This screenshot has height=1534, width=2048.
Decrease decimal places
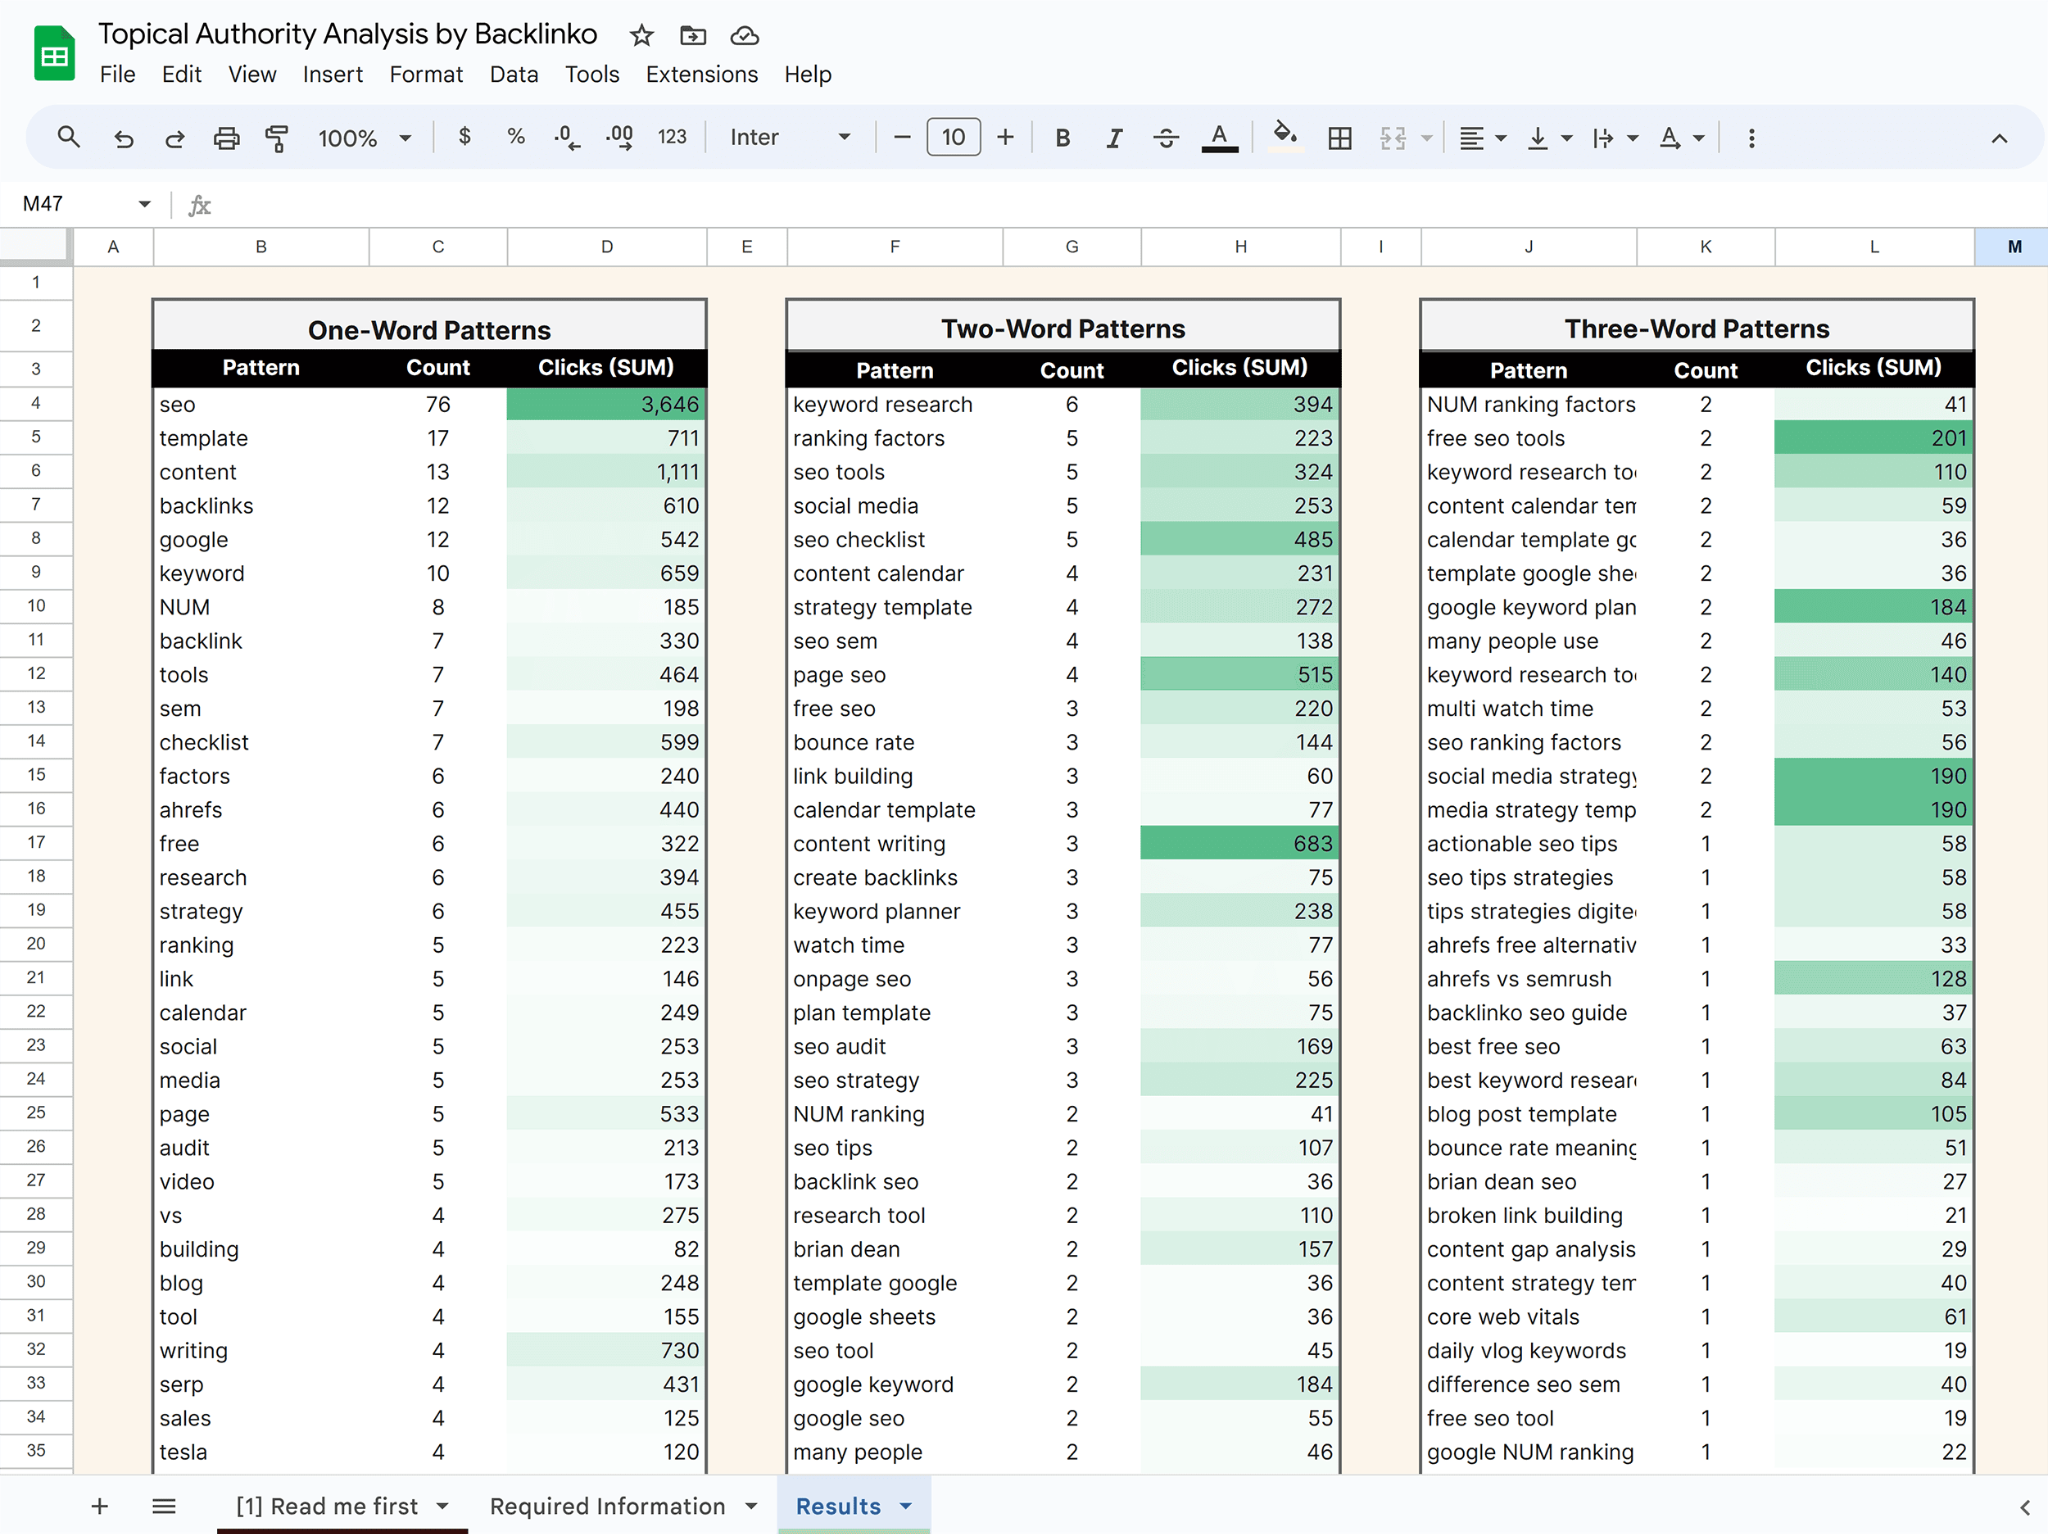pyautogui.click(x=565, y=137)
